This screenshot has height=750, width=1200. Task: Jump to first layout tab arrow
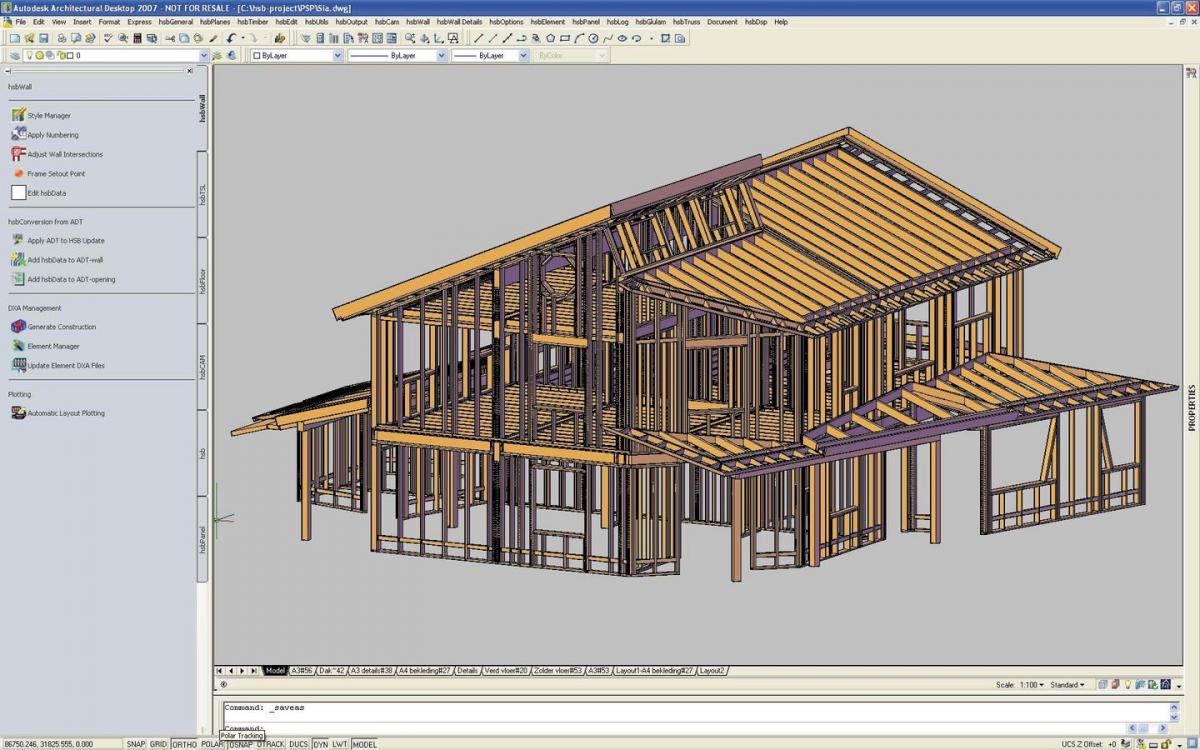click(x=220, y=670)
